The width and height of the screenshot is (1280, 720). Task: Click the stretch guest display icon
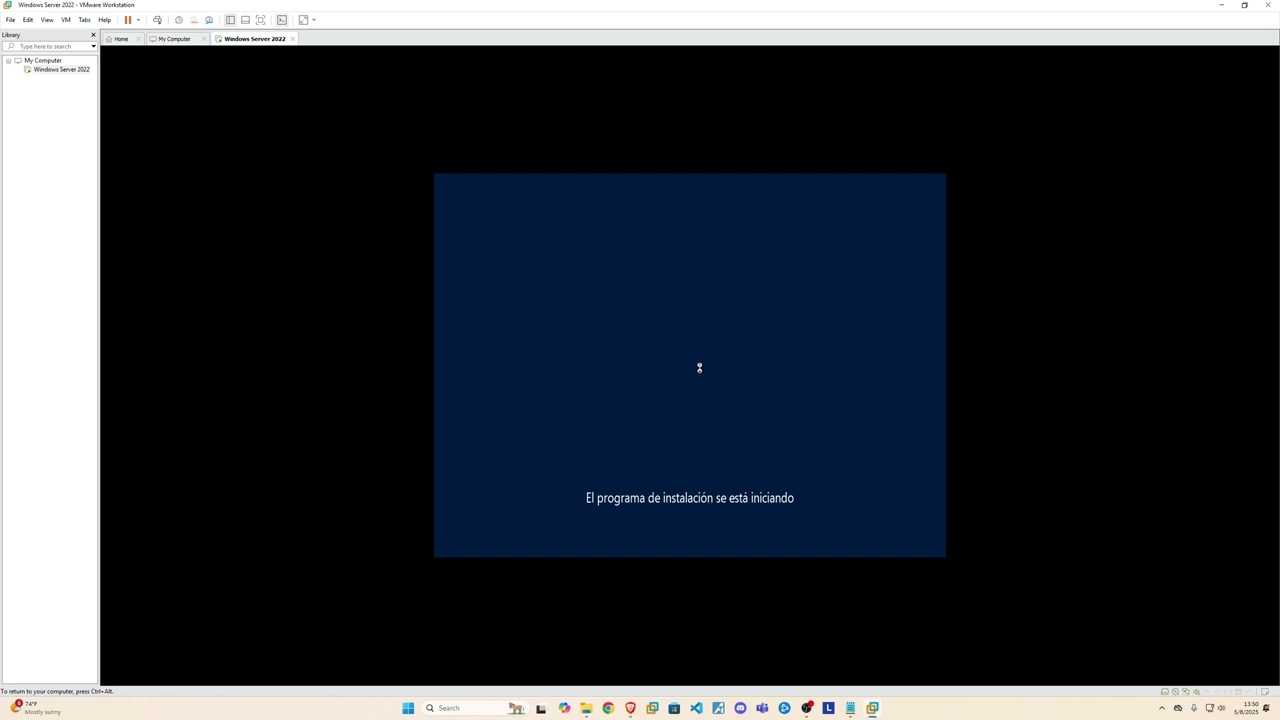point(303,20)
